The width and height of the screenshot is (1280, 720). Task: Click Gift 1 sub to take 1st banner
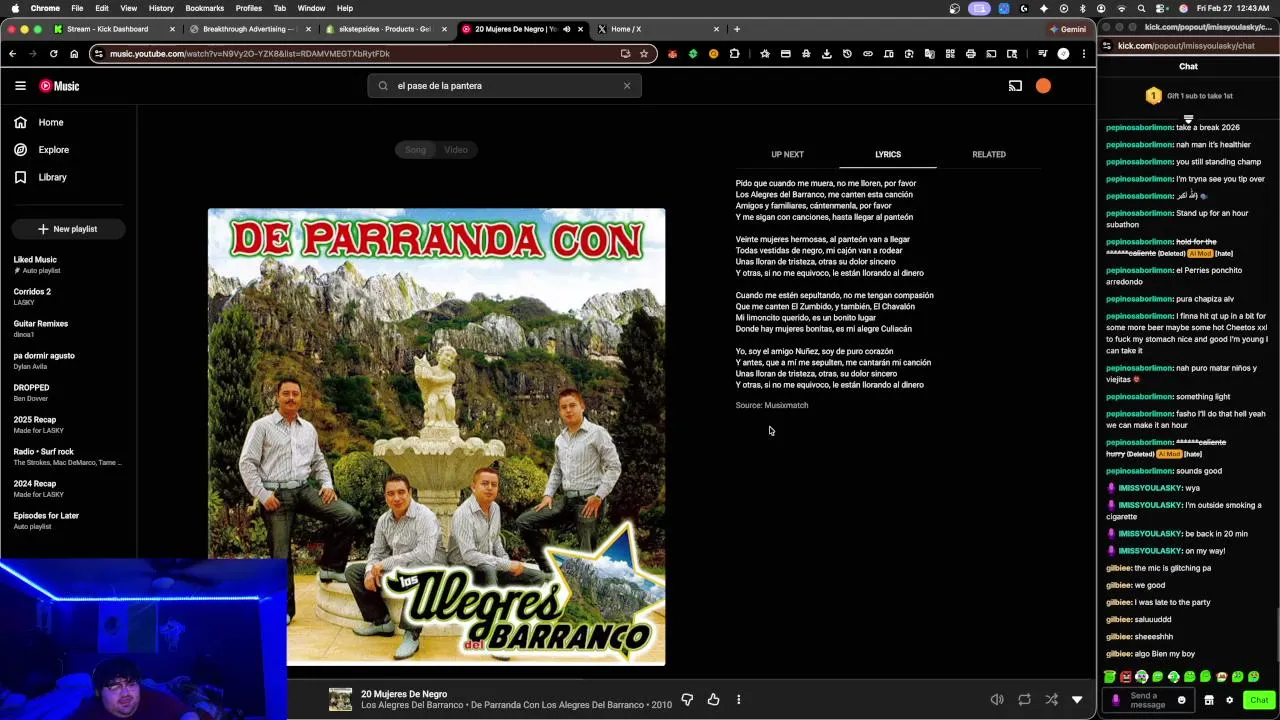click(x=1188, y=96)
